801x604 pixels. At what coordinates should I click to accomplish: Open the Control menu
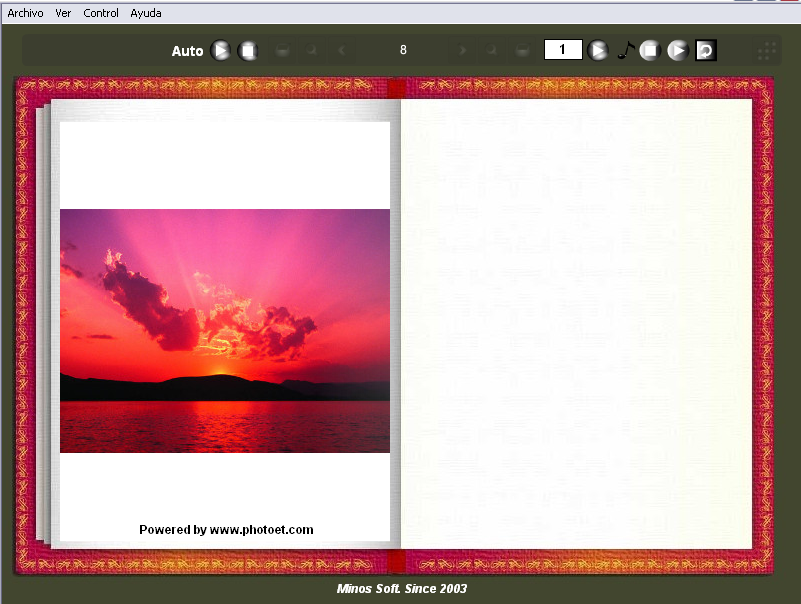(101, 13)
